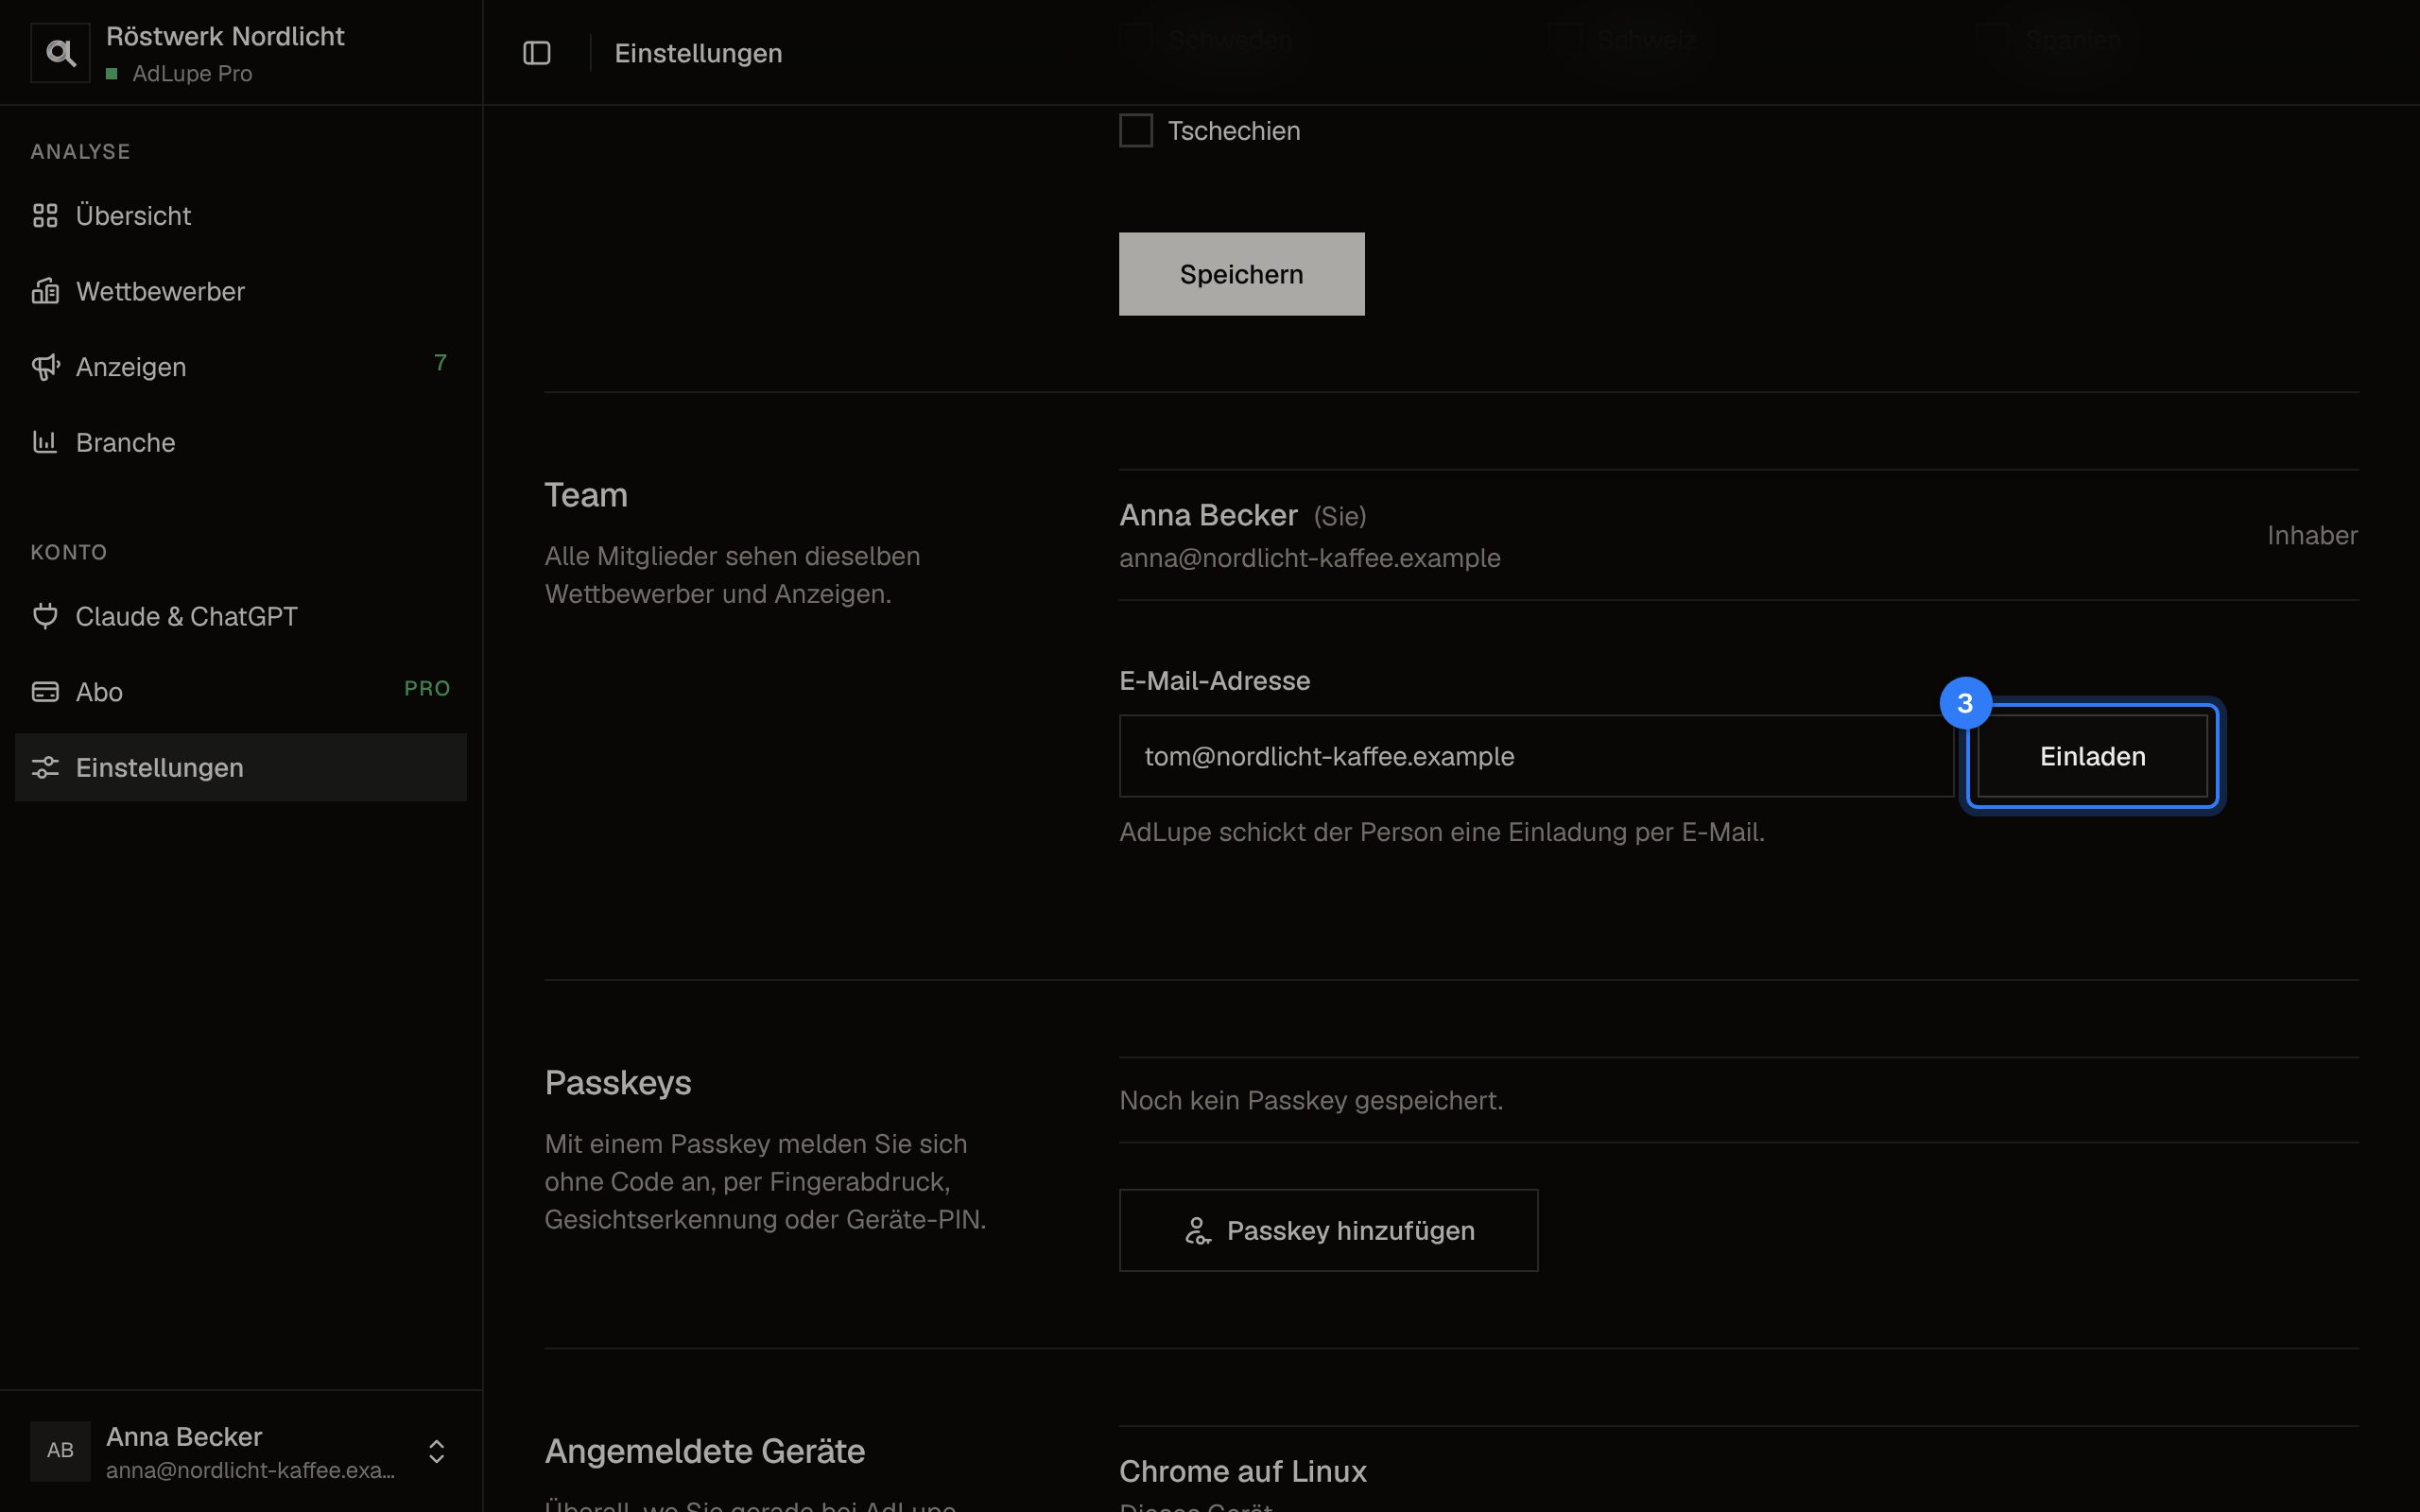This screenshot has height=1512, width=2420.
Task: Click the Noch kein Passkey gespeichert text
Action: [1311, 1100]
